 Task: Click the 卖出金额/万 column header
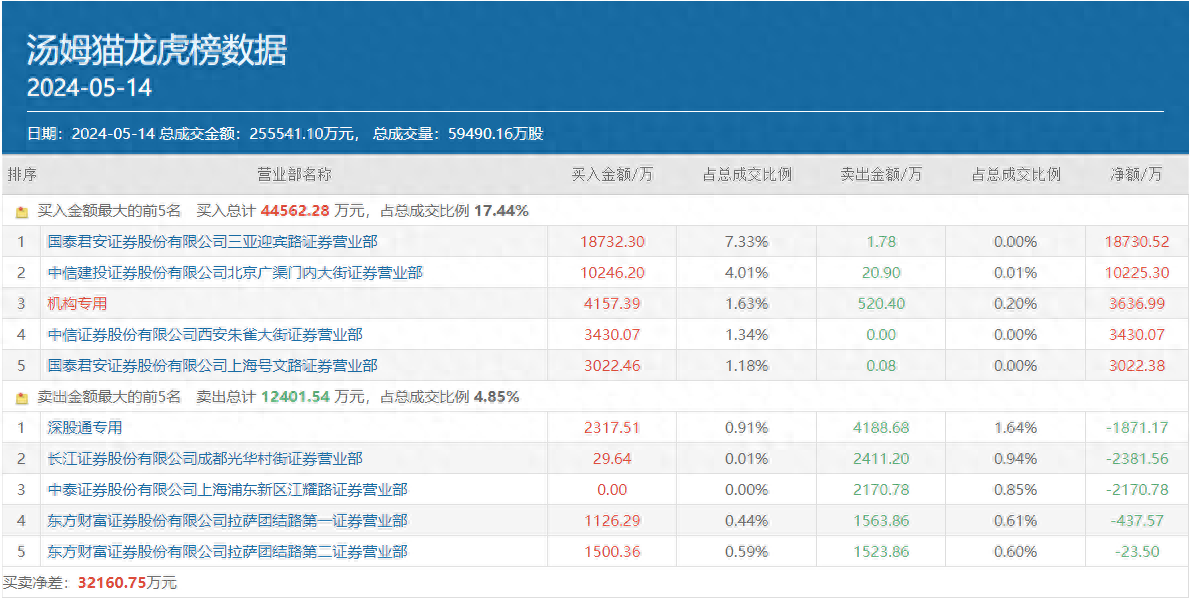point(881,174)
